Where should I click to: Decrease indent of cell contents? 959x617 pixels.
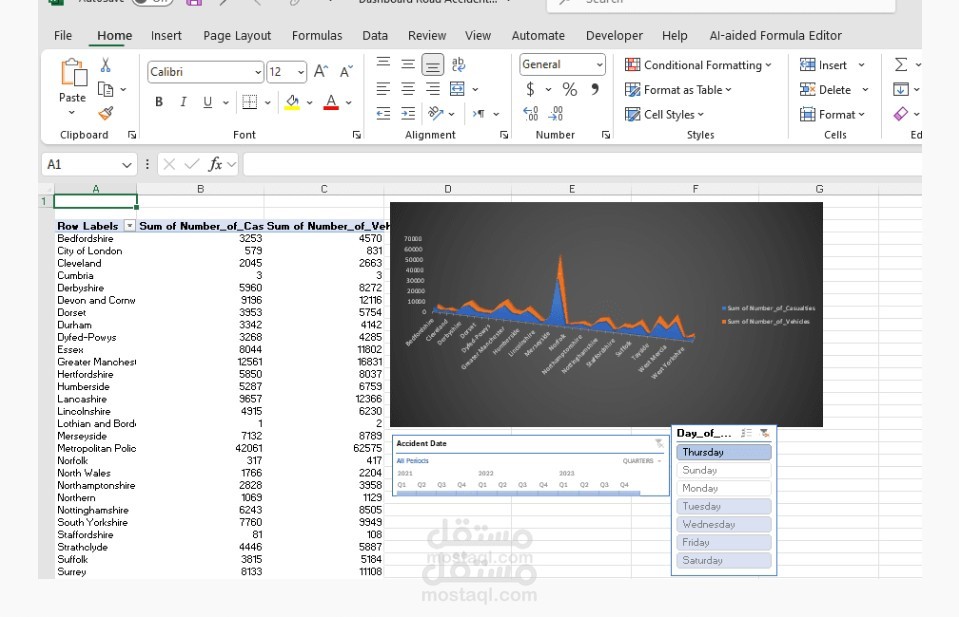(x=383, y=114)
